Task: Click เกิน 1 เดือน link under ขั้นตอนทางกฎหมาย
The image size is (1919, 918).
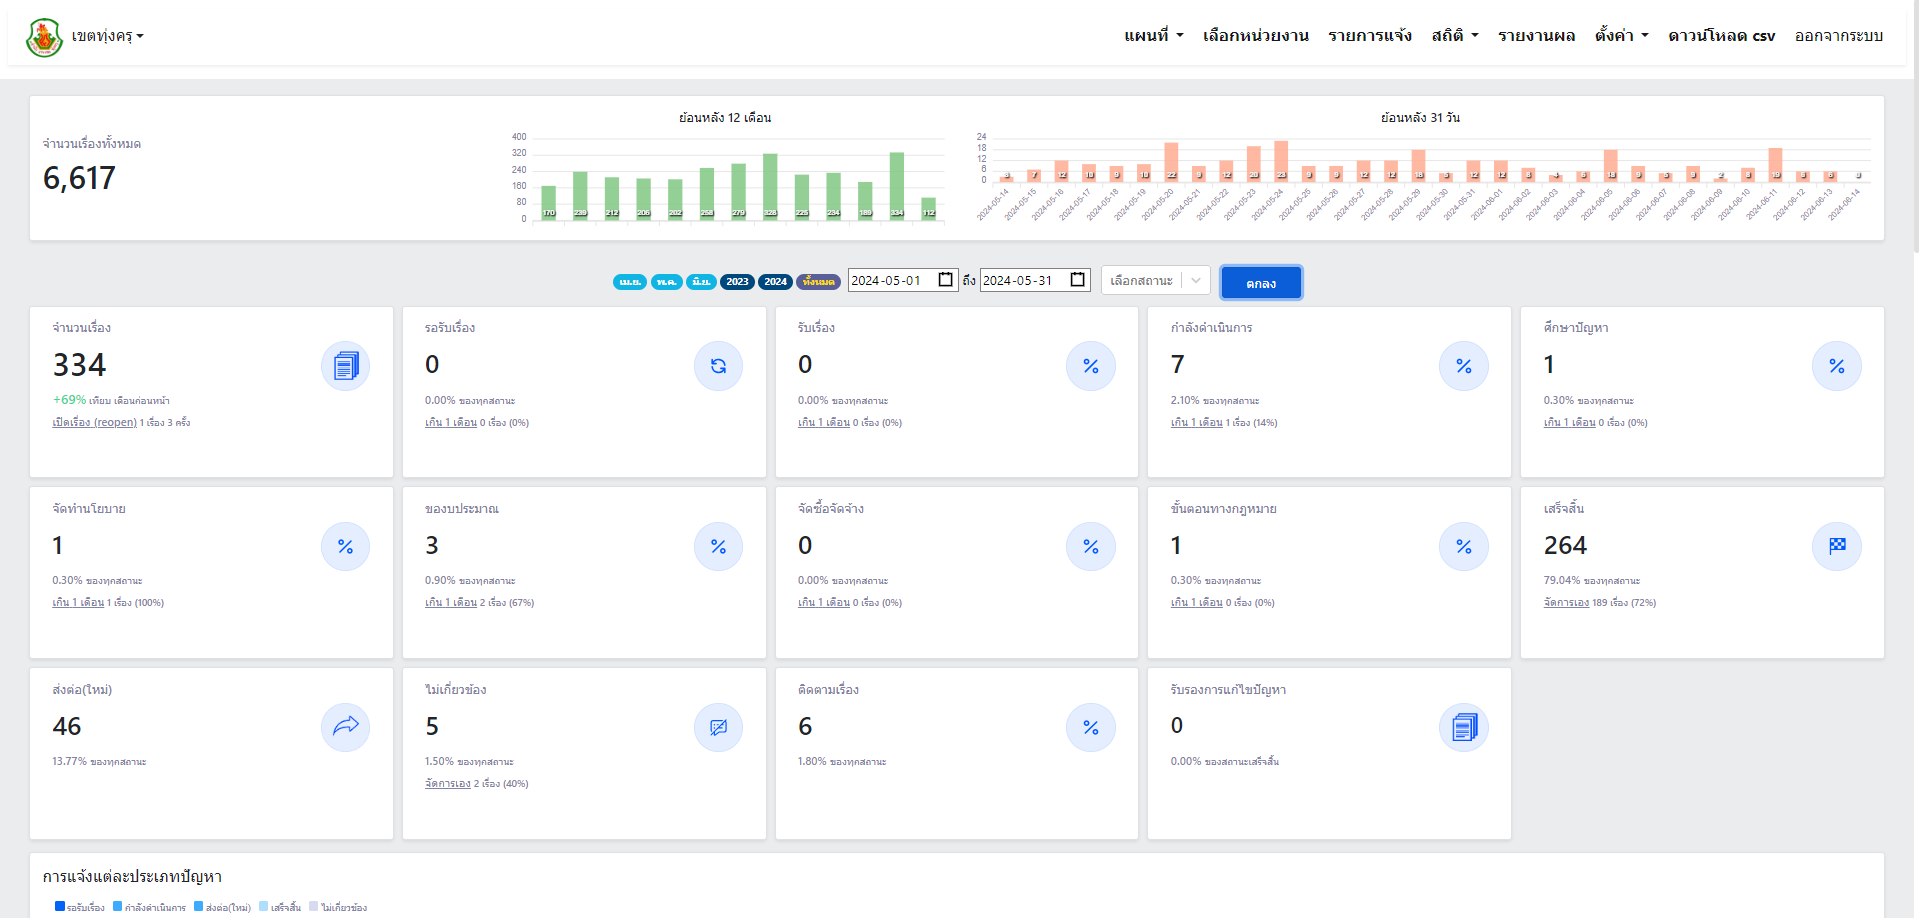Action: coord(1196,603)
